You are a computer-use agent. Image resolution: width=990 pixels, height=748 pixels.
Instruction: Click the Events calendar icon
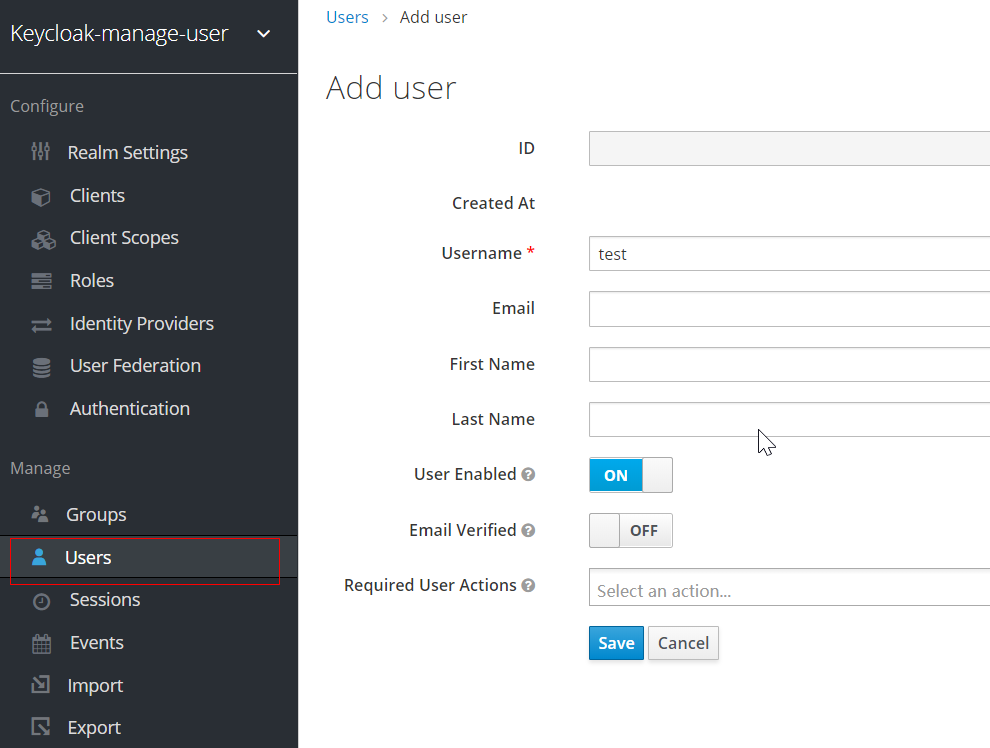(42, 643)
